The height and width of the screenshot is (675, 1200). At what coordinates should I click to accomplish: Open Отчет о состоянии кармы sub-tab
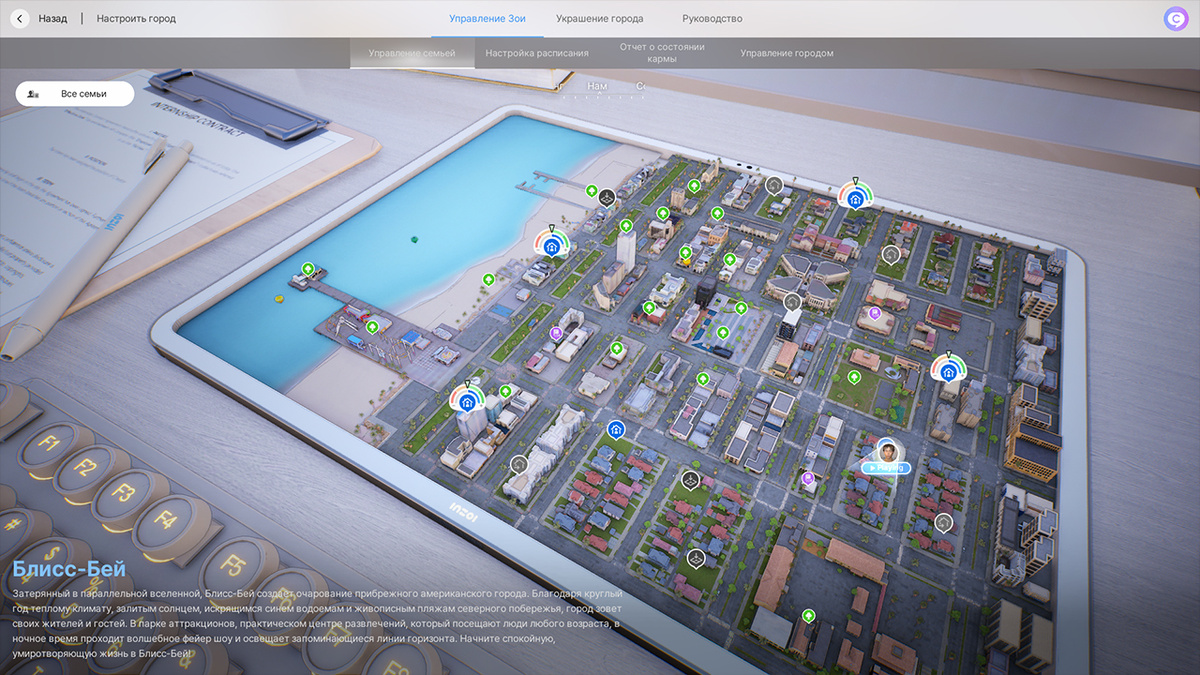662,53
